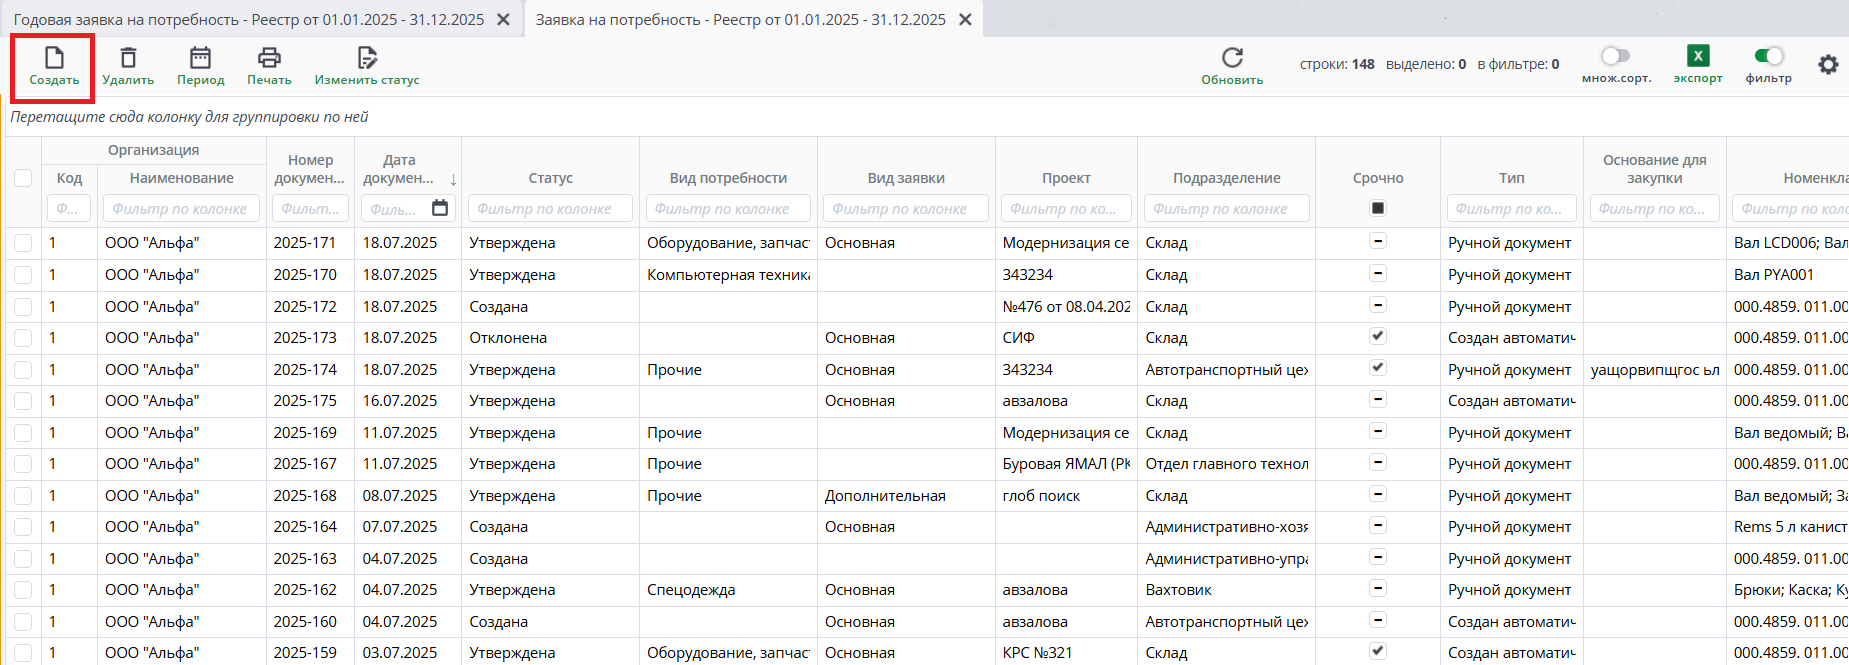Click the Срочно column filter checkbox

coord(1378,208)
